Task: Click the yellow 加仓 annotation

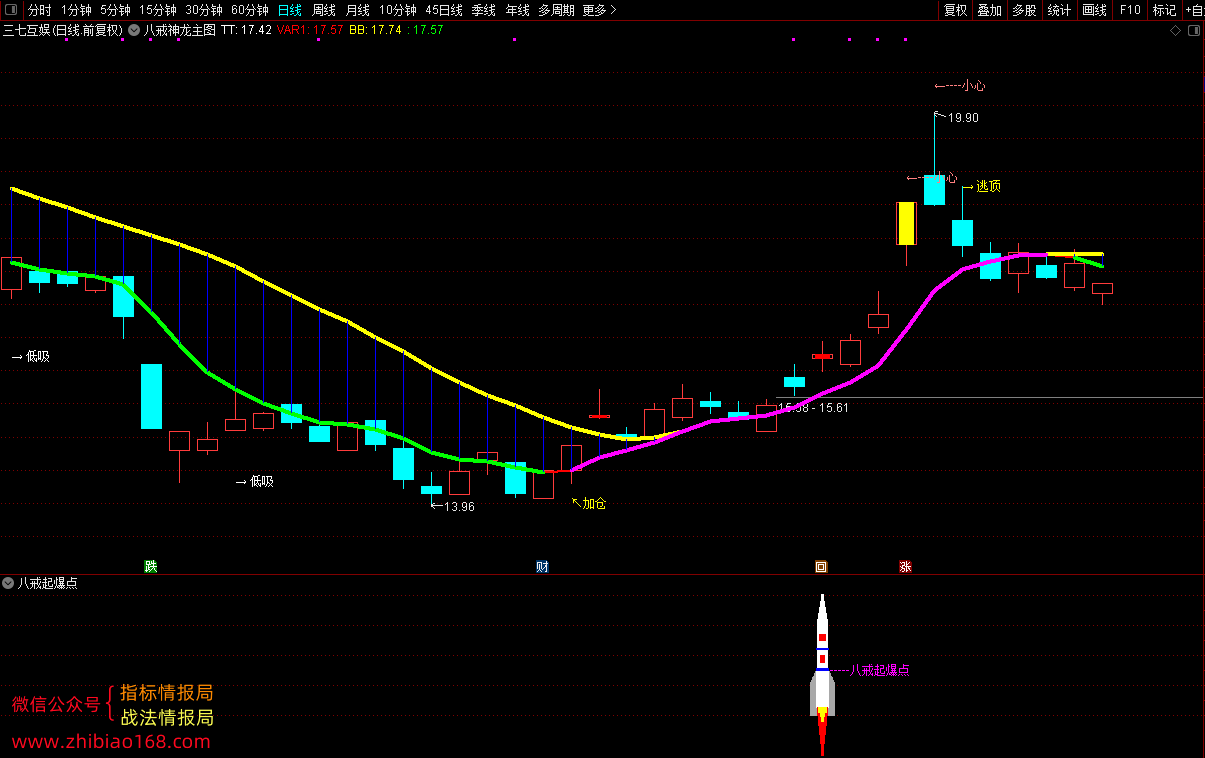Action: (x=594, y=503)
